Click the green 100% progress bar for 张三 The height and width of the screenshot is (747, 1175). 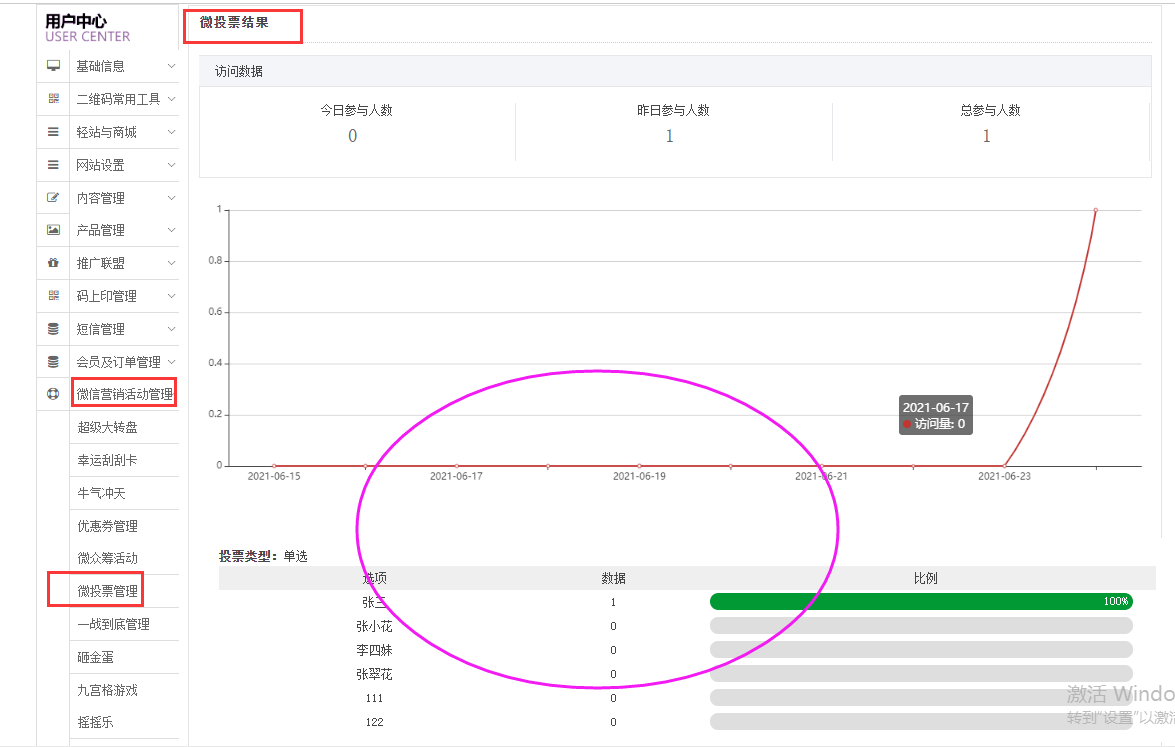pos(920,602)
